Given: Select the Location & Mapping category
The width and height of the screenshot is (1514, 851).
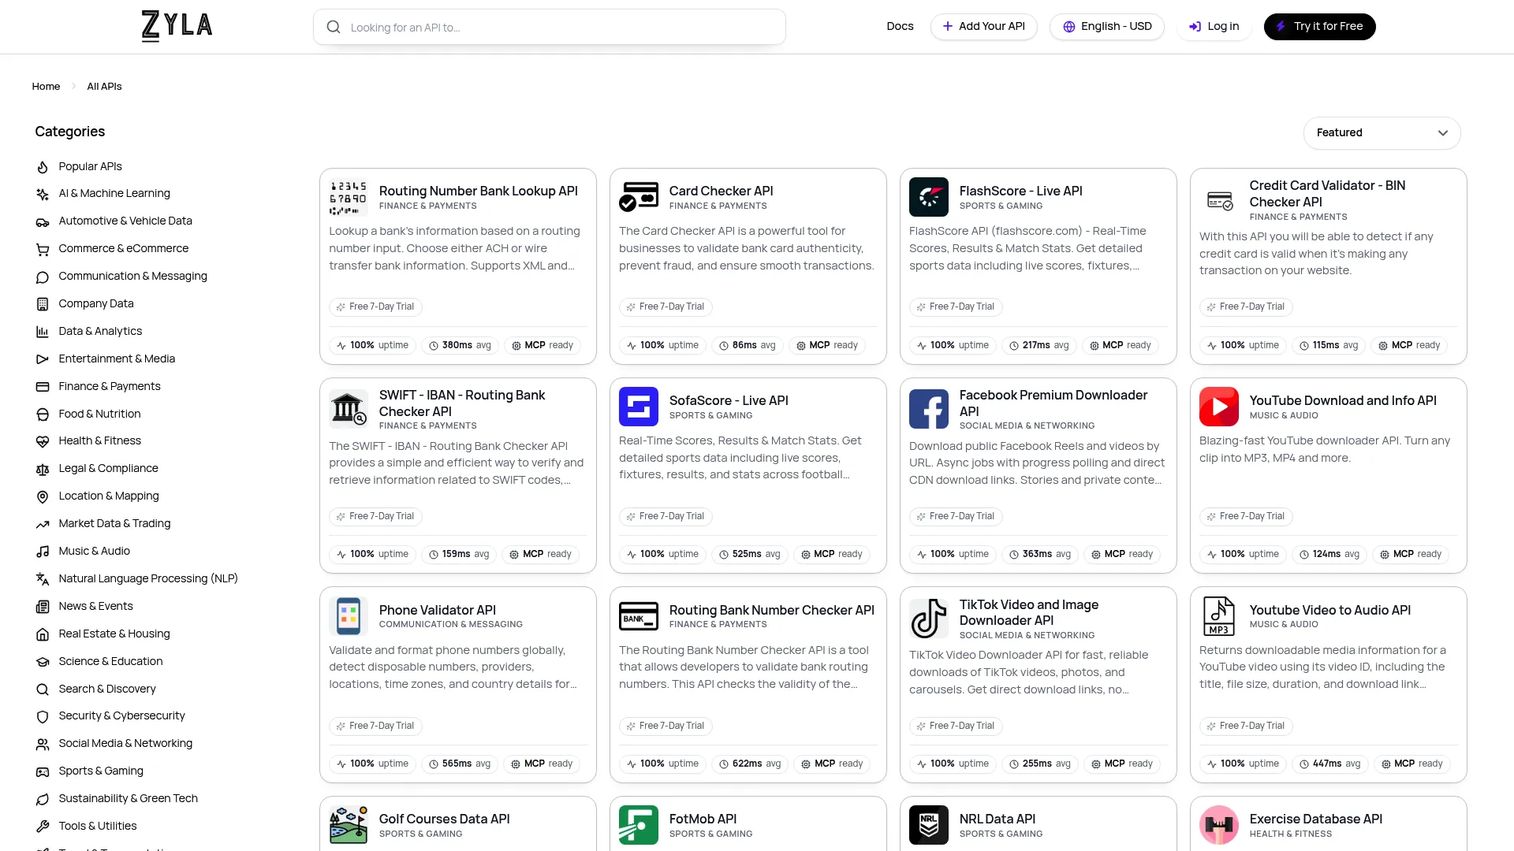Looking at the screenshot, I should point(108,496).
